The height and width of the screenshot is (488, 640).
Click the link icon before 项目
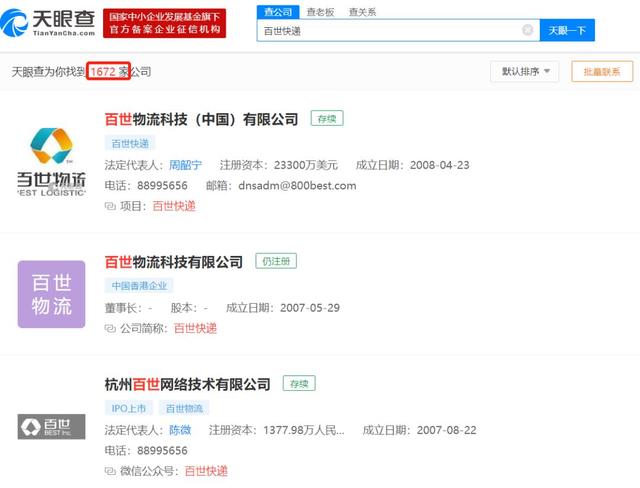tap(110, 206)
